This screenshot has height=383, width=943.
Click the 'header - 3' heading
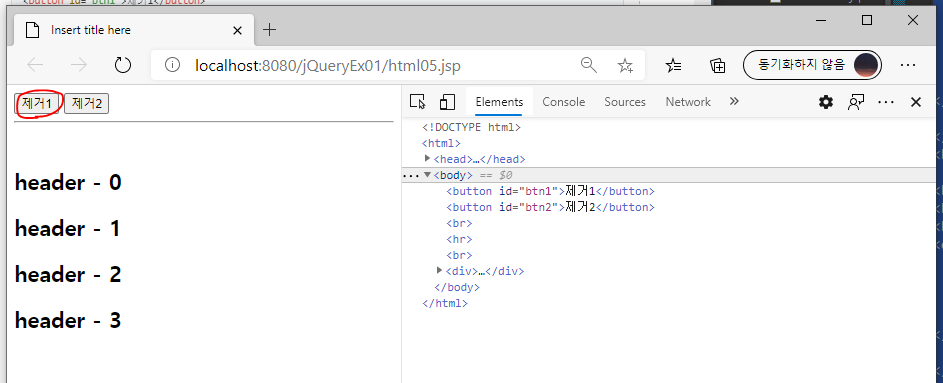[x=68, y=320]
